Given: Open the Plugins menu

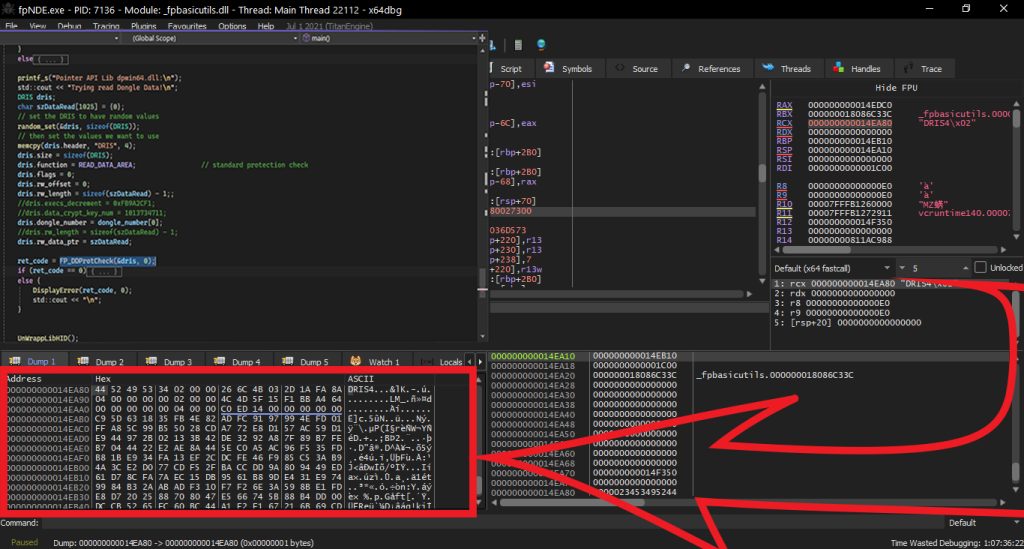Looking at the screenshot, I should tap(144, 26).
